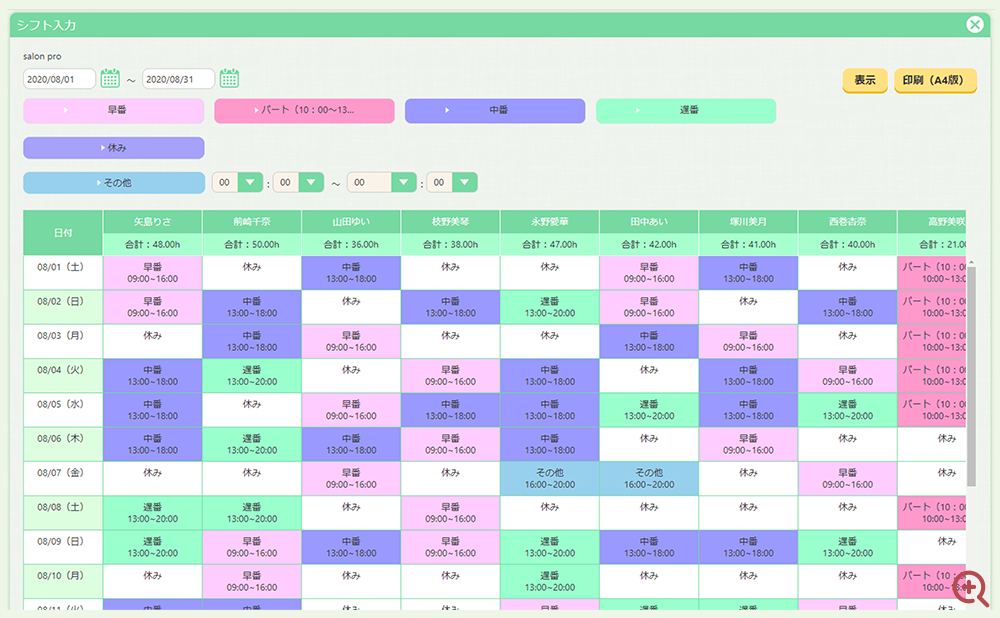Click the 矢島りさ column header

[152, 221]
